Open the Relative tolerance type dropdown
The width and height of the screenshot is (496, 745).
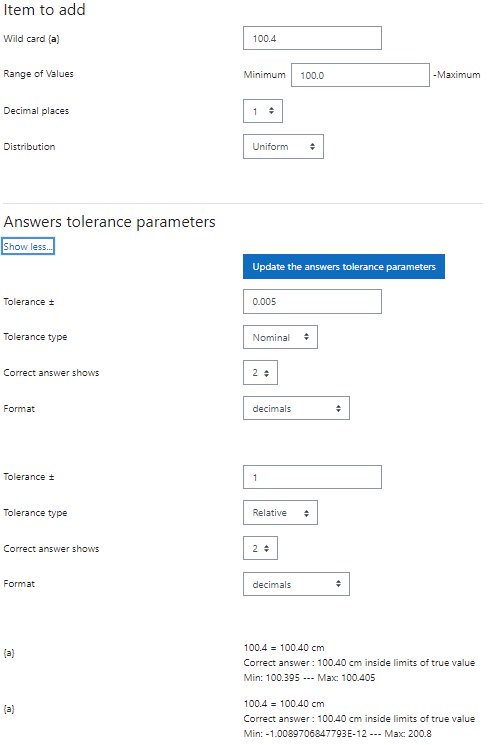(x=280, y=513)
